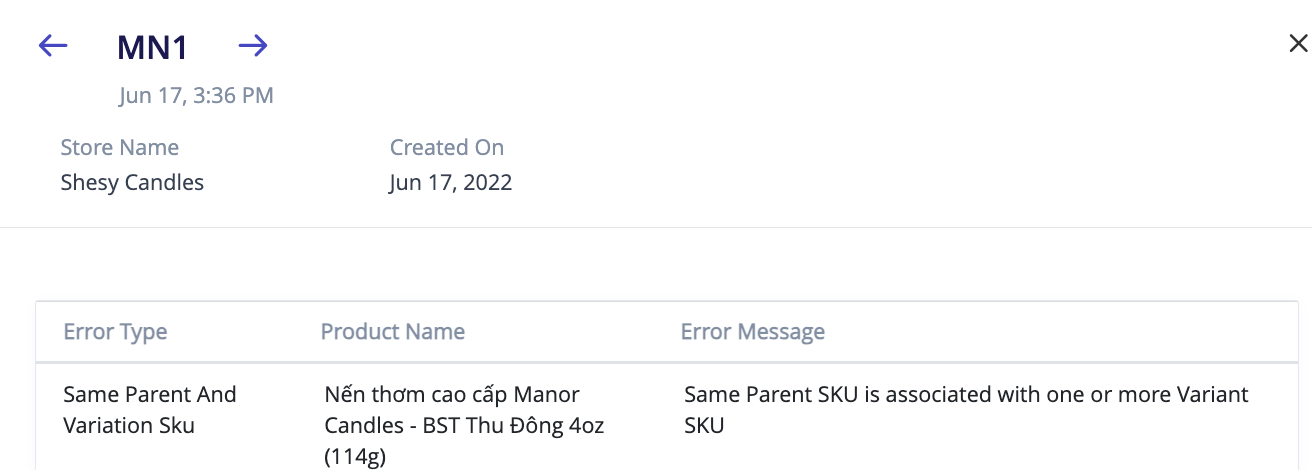Image resolution: width=1312 pixels, height=470 pixels.
Task: Click 'Candles - BST Thu Đông 4oz' text line
Action: point(464,425)
